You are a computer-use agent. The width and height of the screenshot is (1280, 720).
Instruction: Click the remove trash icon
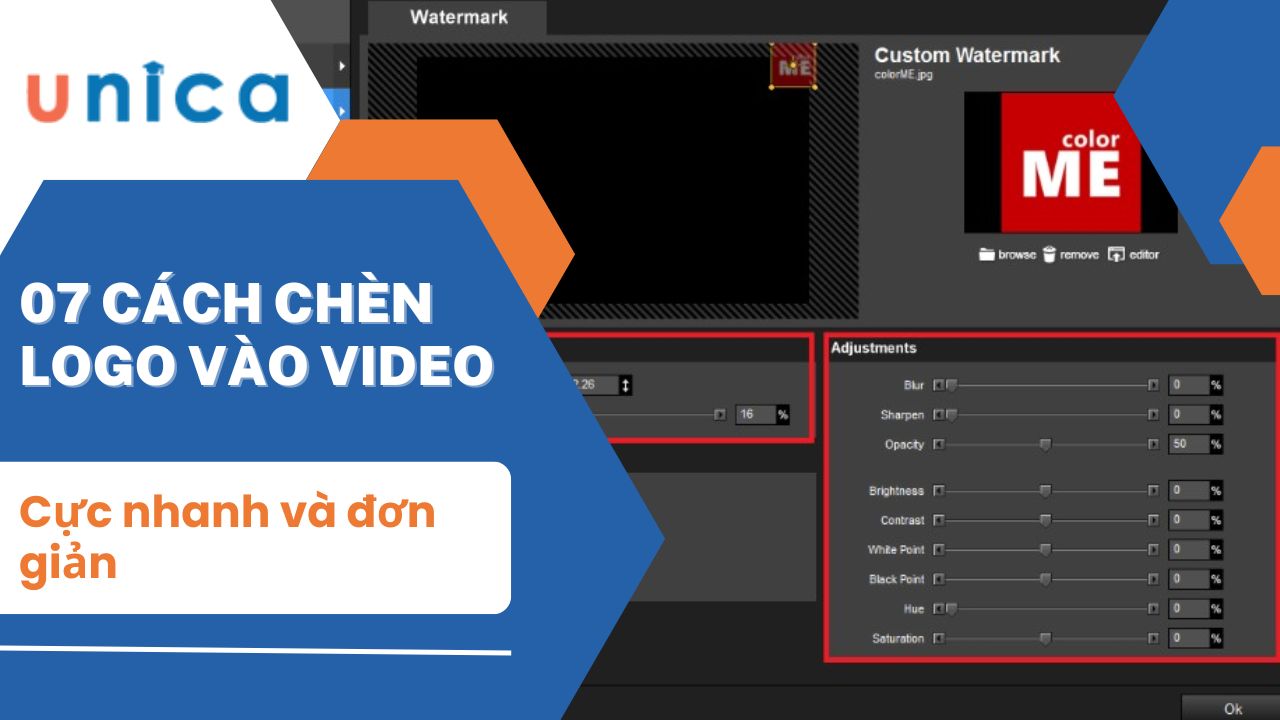click(1049, 255)
